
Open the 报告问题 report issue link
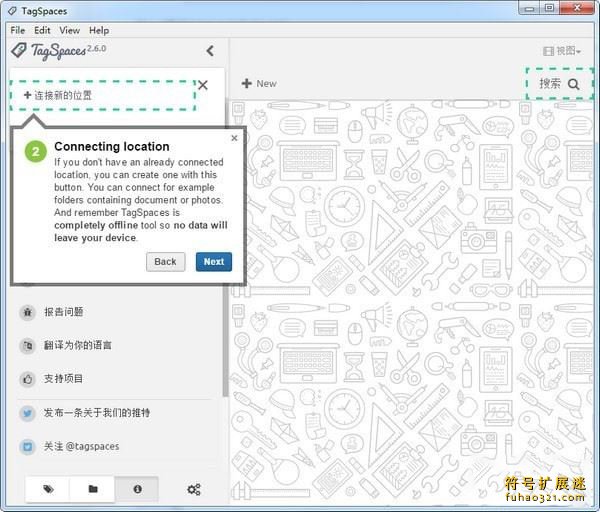pyautogui.click(x=64, y=312)
